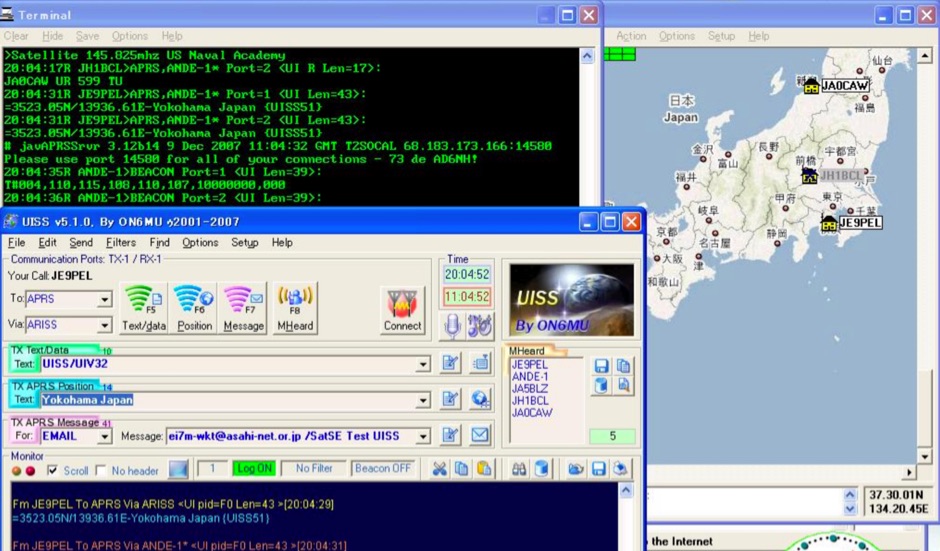Save the MHeard list
Image resolution: width=940 pixels, height=551 pixels.
[x=601, y=366]
